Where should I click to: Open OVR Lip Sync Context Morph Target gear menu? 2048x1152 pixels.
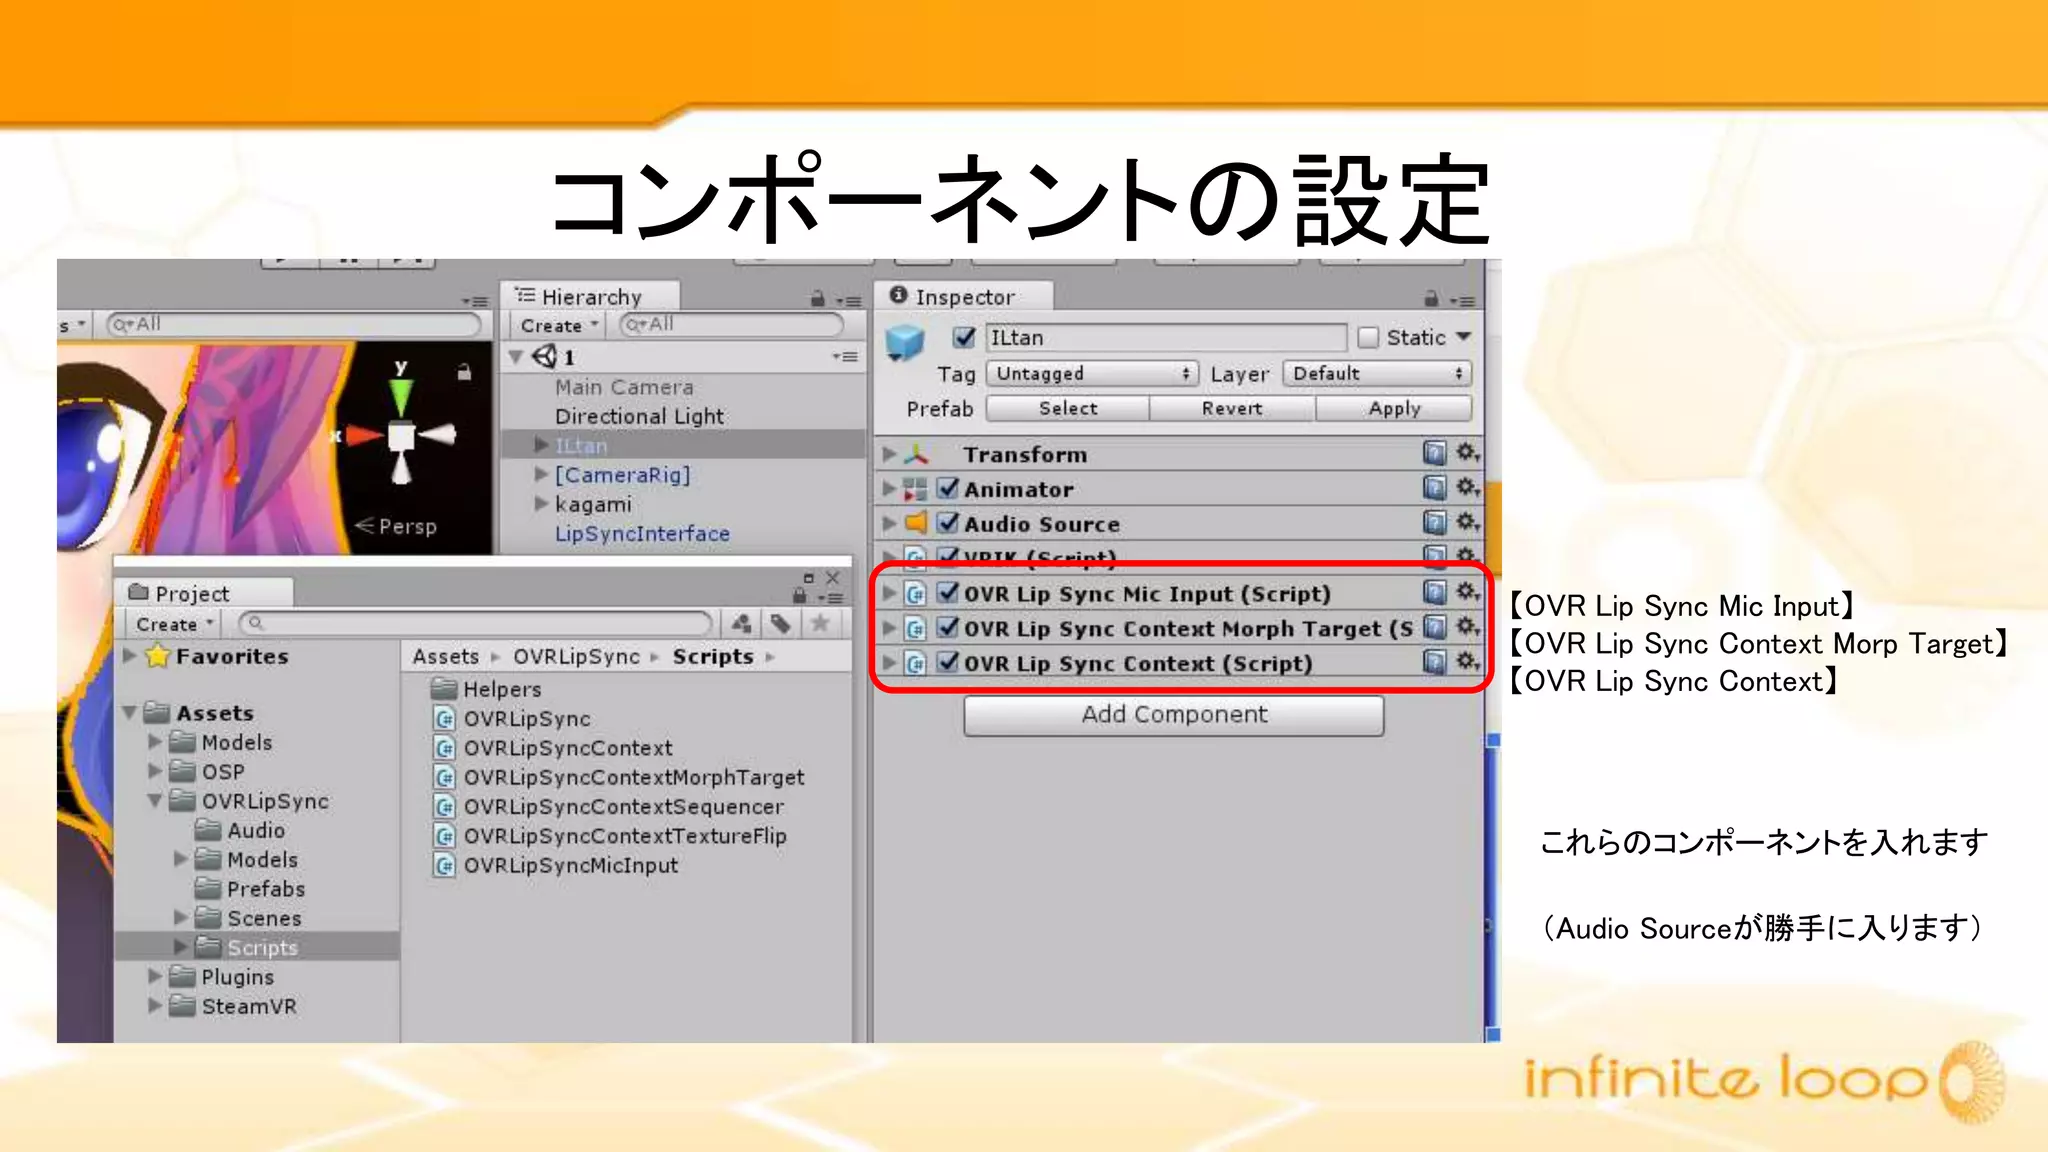(x=1467, y=628)
